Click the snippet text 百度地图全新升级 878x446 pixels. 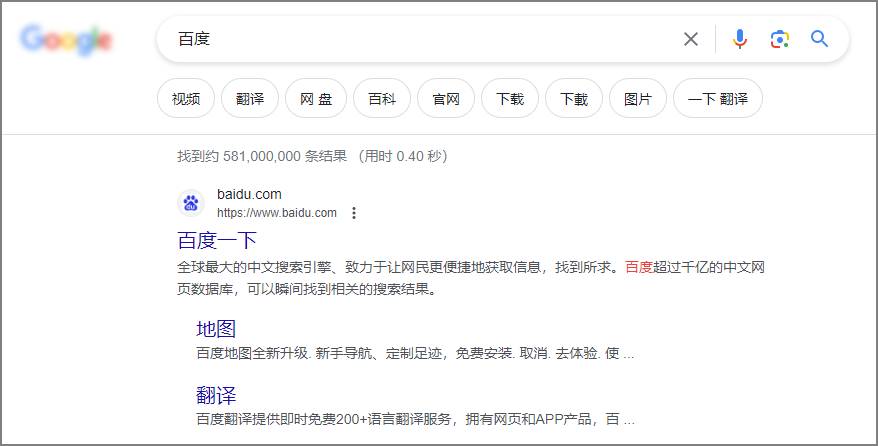coord(253,354)
